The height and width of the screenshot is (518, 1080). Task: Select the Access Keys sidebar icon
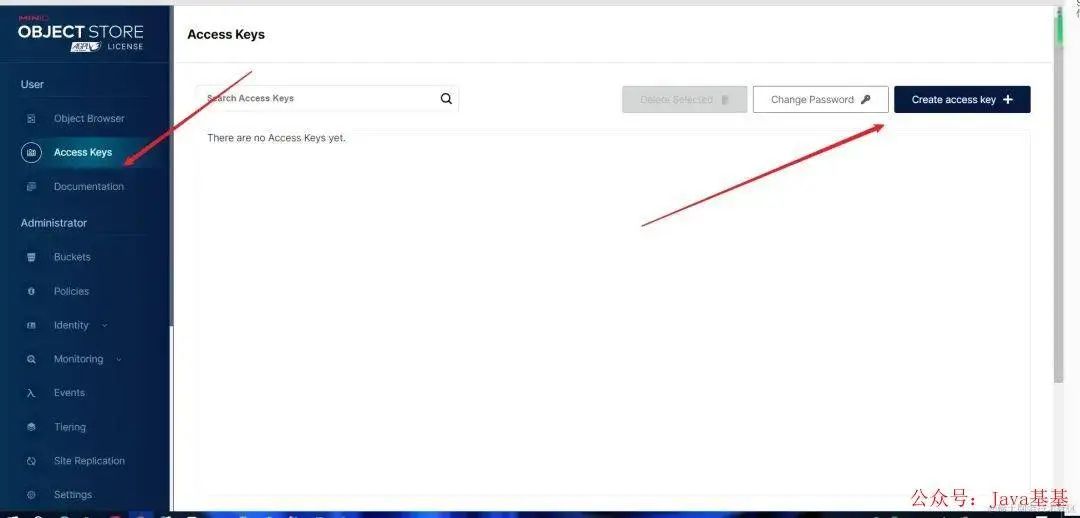click(31, 152)
